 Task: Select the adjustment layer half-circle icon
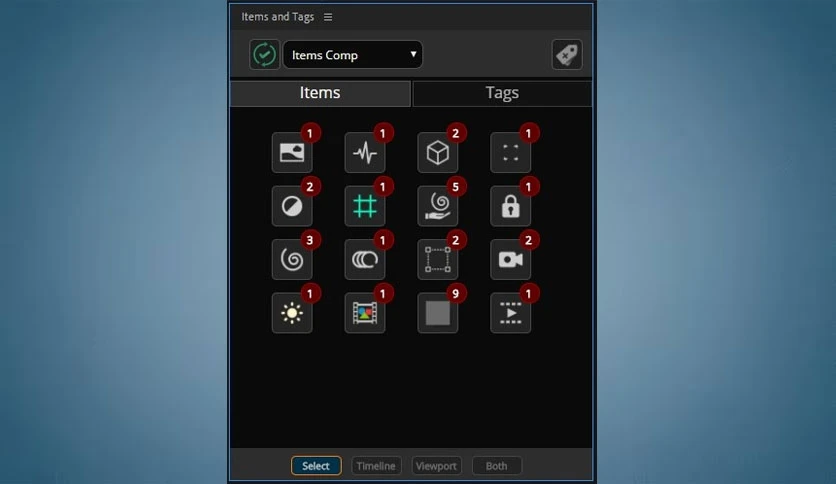(x=292, y=206)
